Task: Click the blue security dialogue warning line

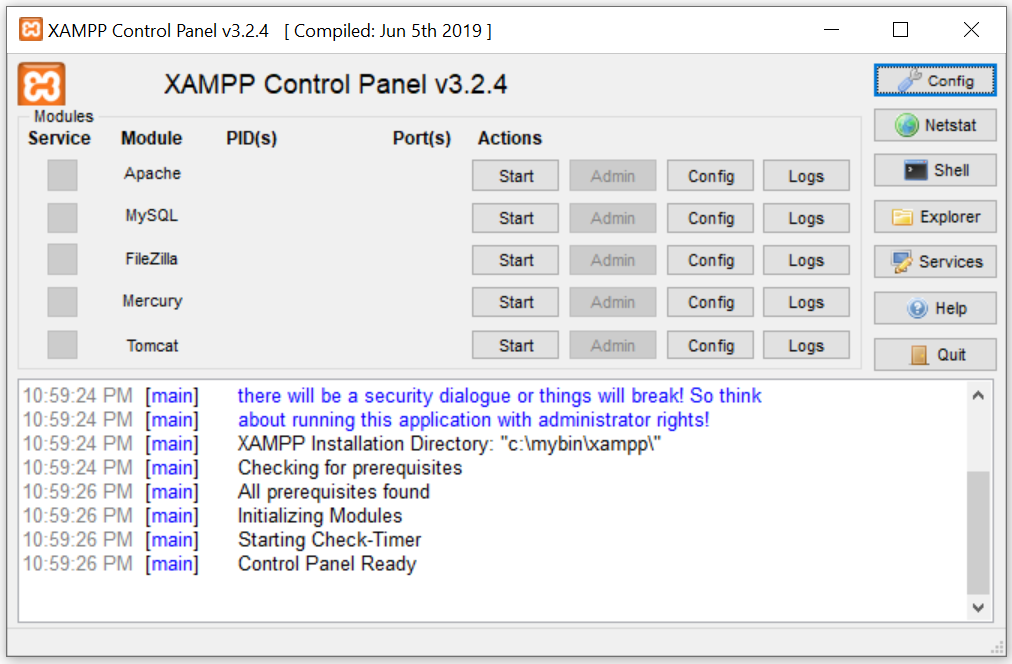Action: pos(500,396)
